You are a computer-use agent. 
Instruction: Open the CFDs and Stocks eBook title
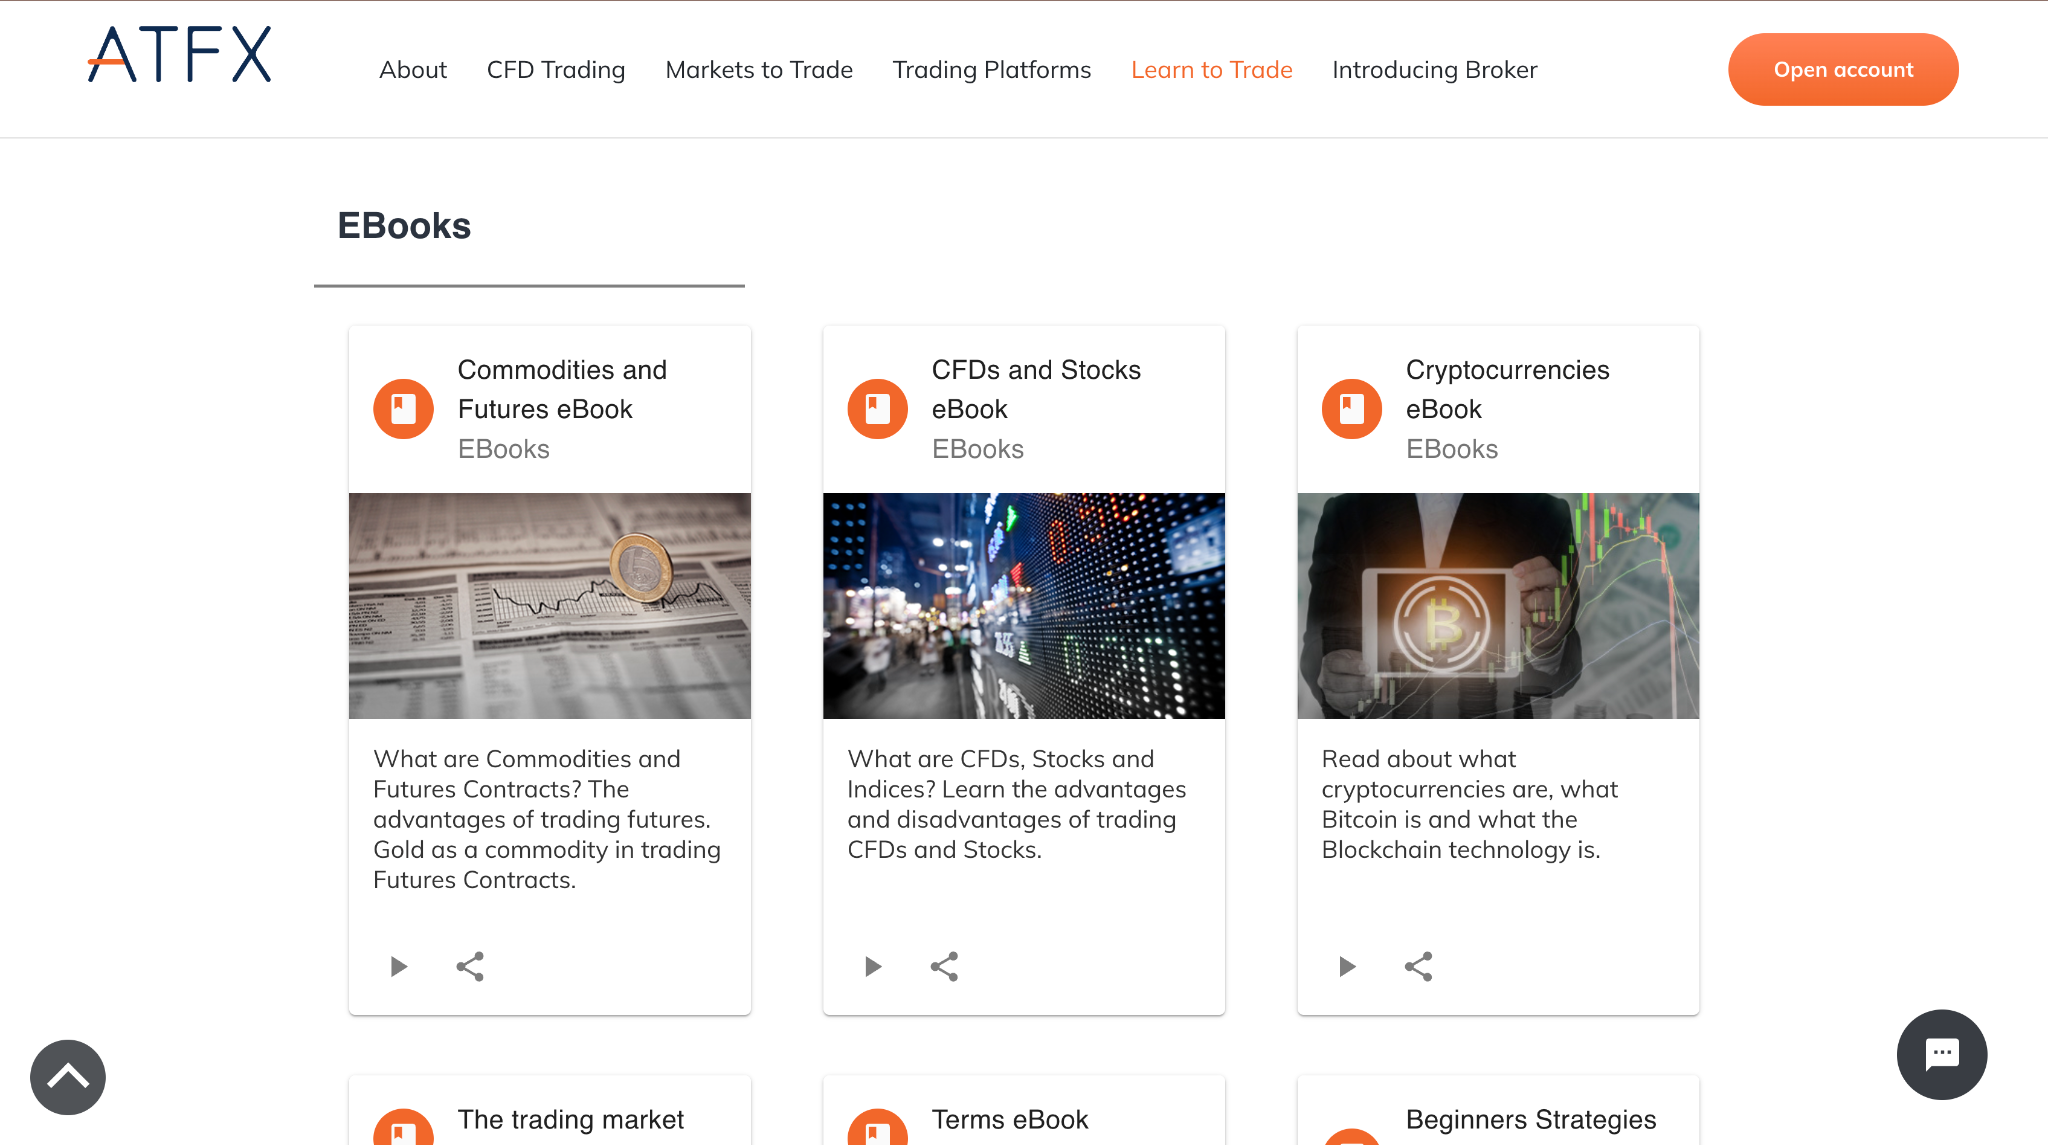1036,389
